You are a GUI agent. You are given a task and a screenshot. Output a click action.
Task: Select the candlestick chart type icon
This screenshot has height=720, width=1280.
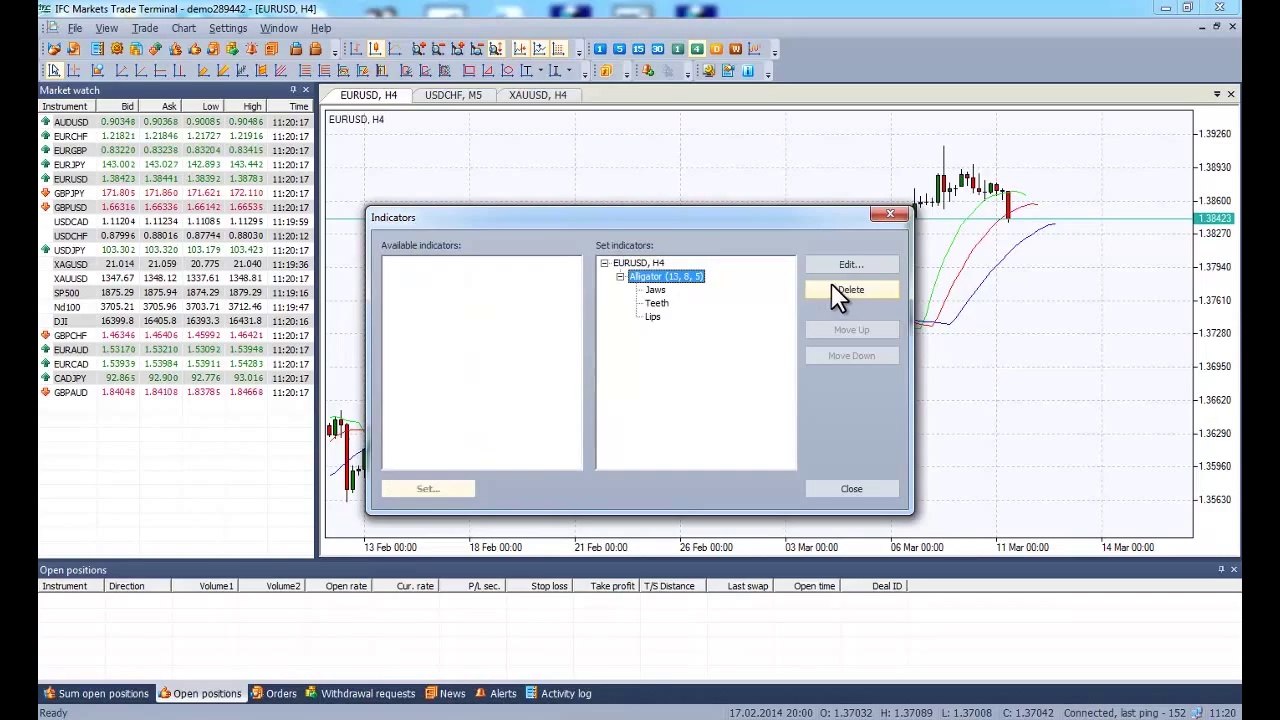[376, 49]
